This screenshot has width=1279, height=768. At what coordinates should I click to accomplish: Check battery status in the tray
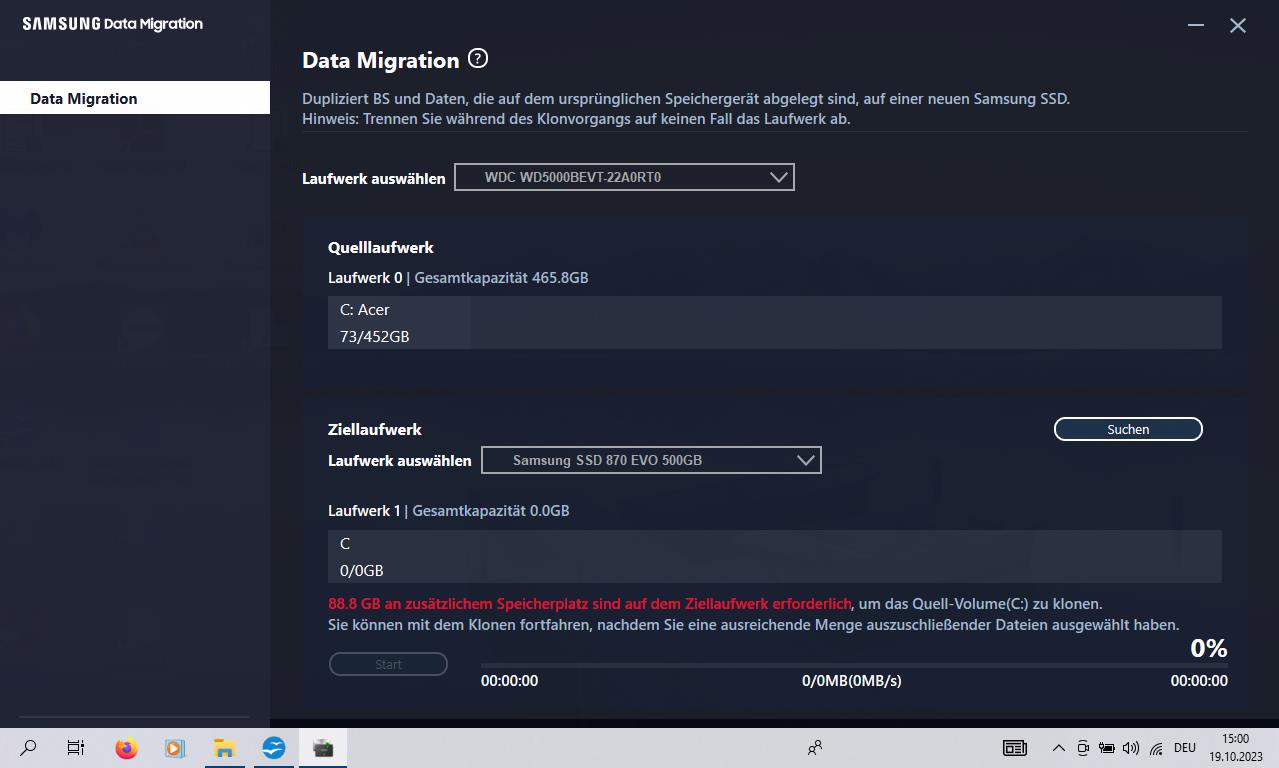[1107, 748]
